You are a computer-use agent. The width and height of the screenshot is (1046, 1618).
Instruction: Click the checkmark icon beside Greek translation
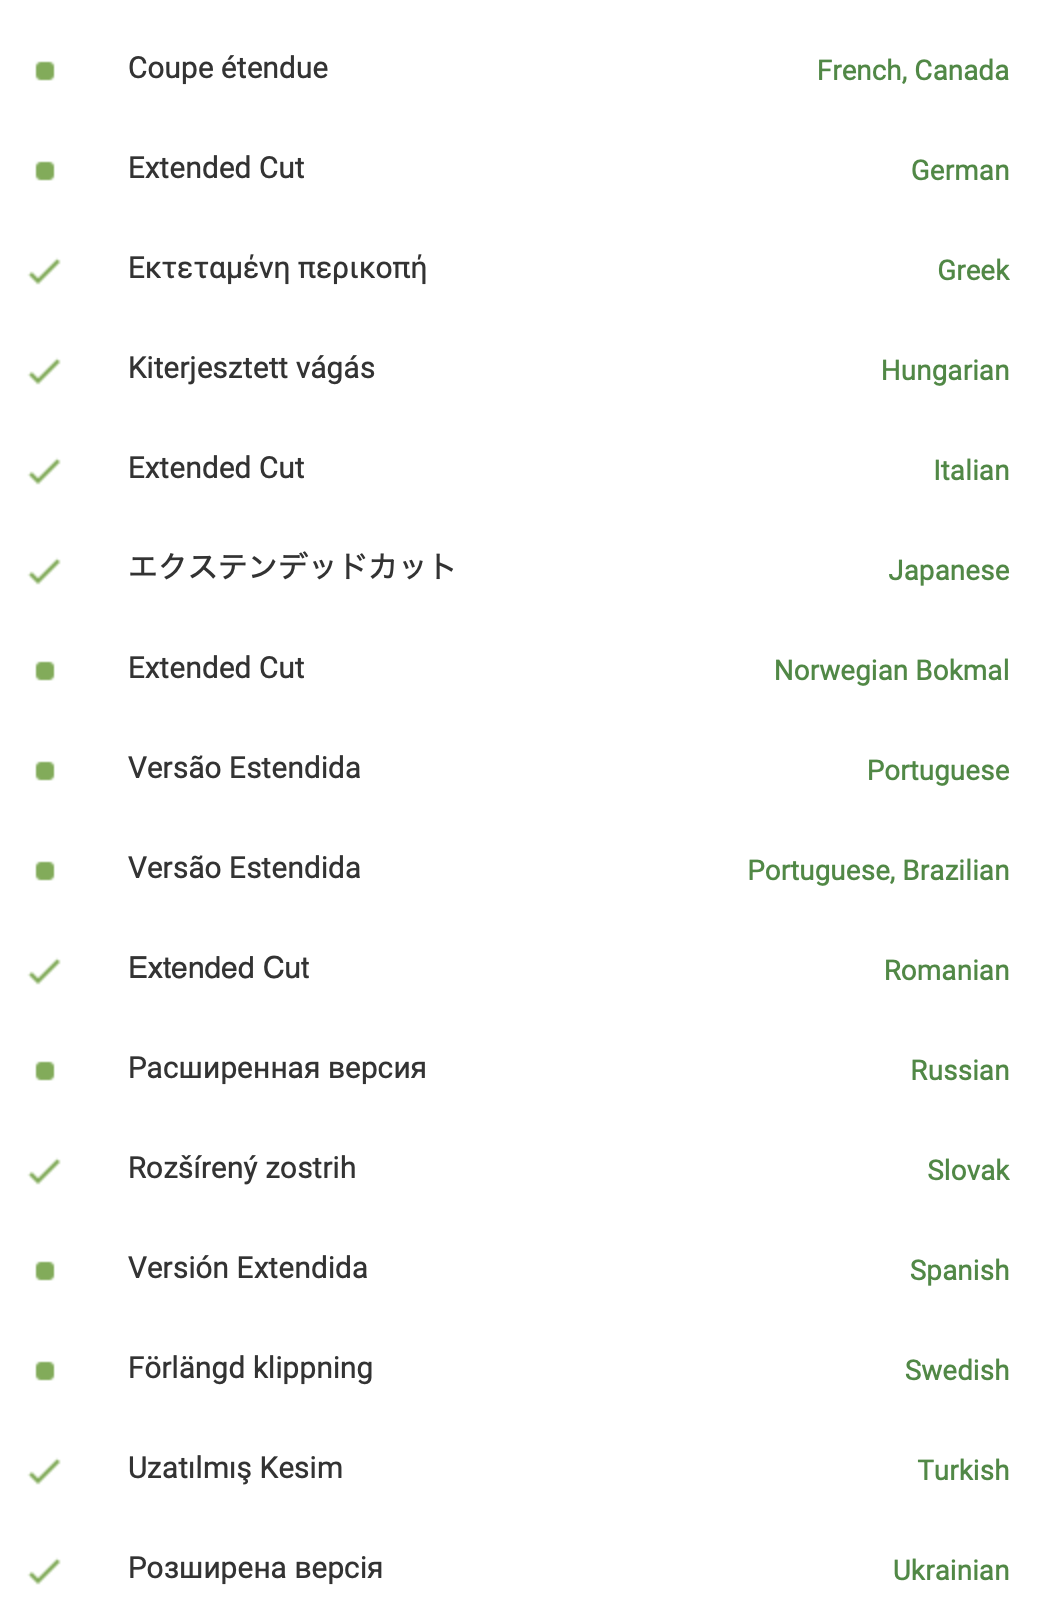point(44,271)
